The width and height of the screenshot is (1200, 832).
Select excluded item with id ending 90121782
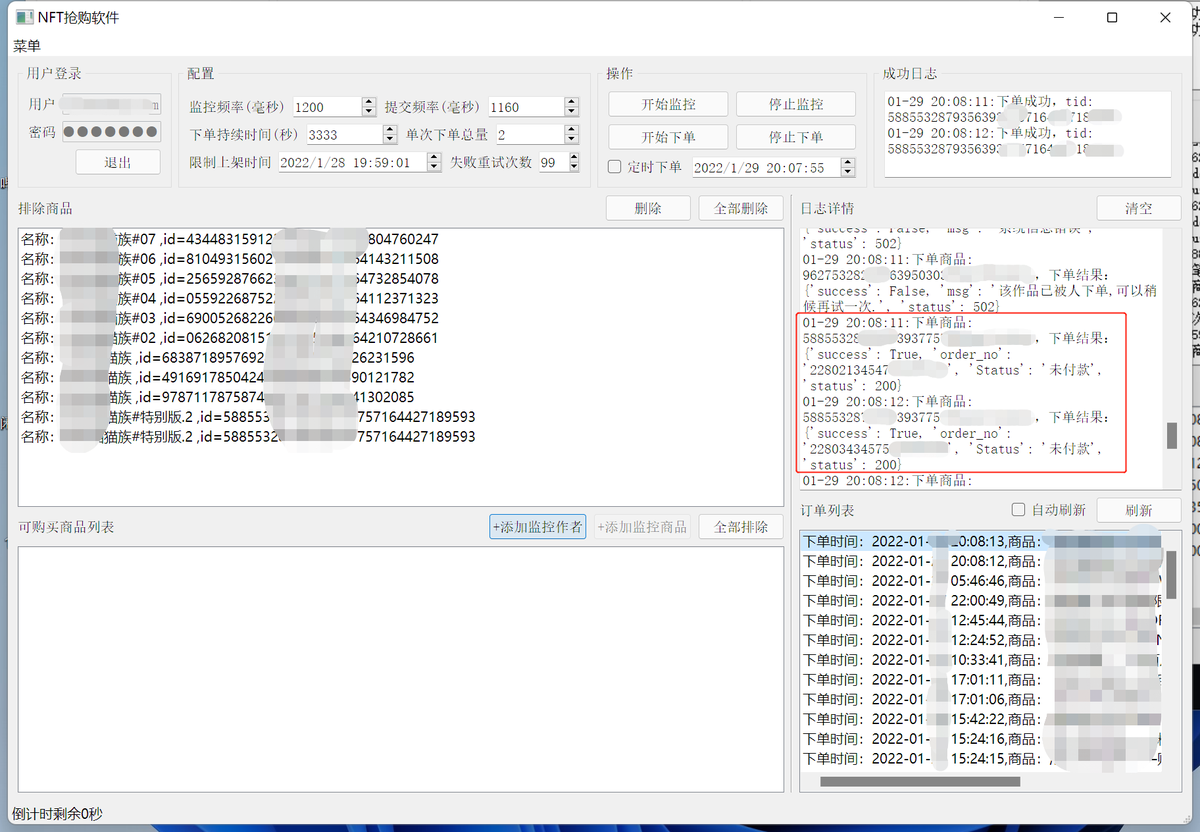(400, 377)
